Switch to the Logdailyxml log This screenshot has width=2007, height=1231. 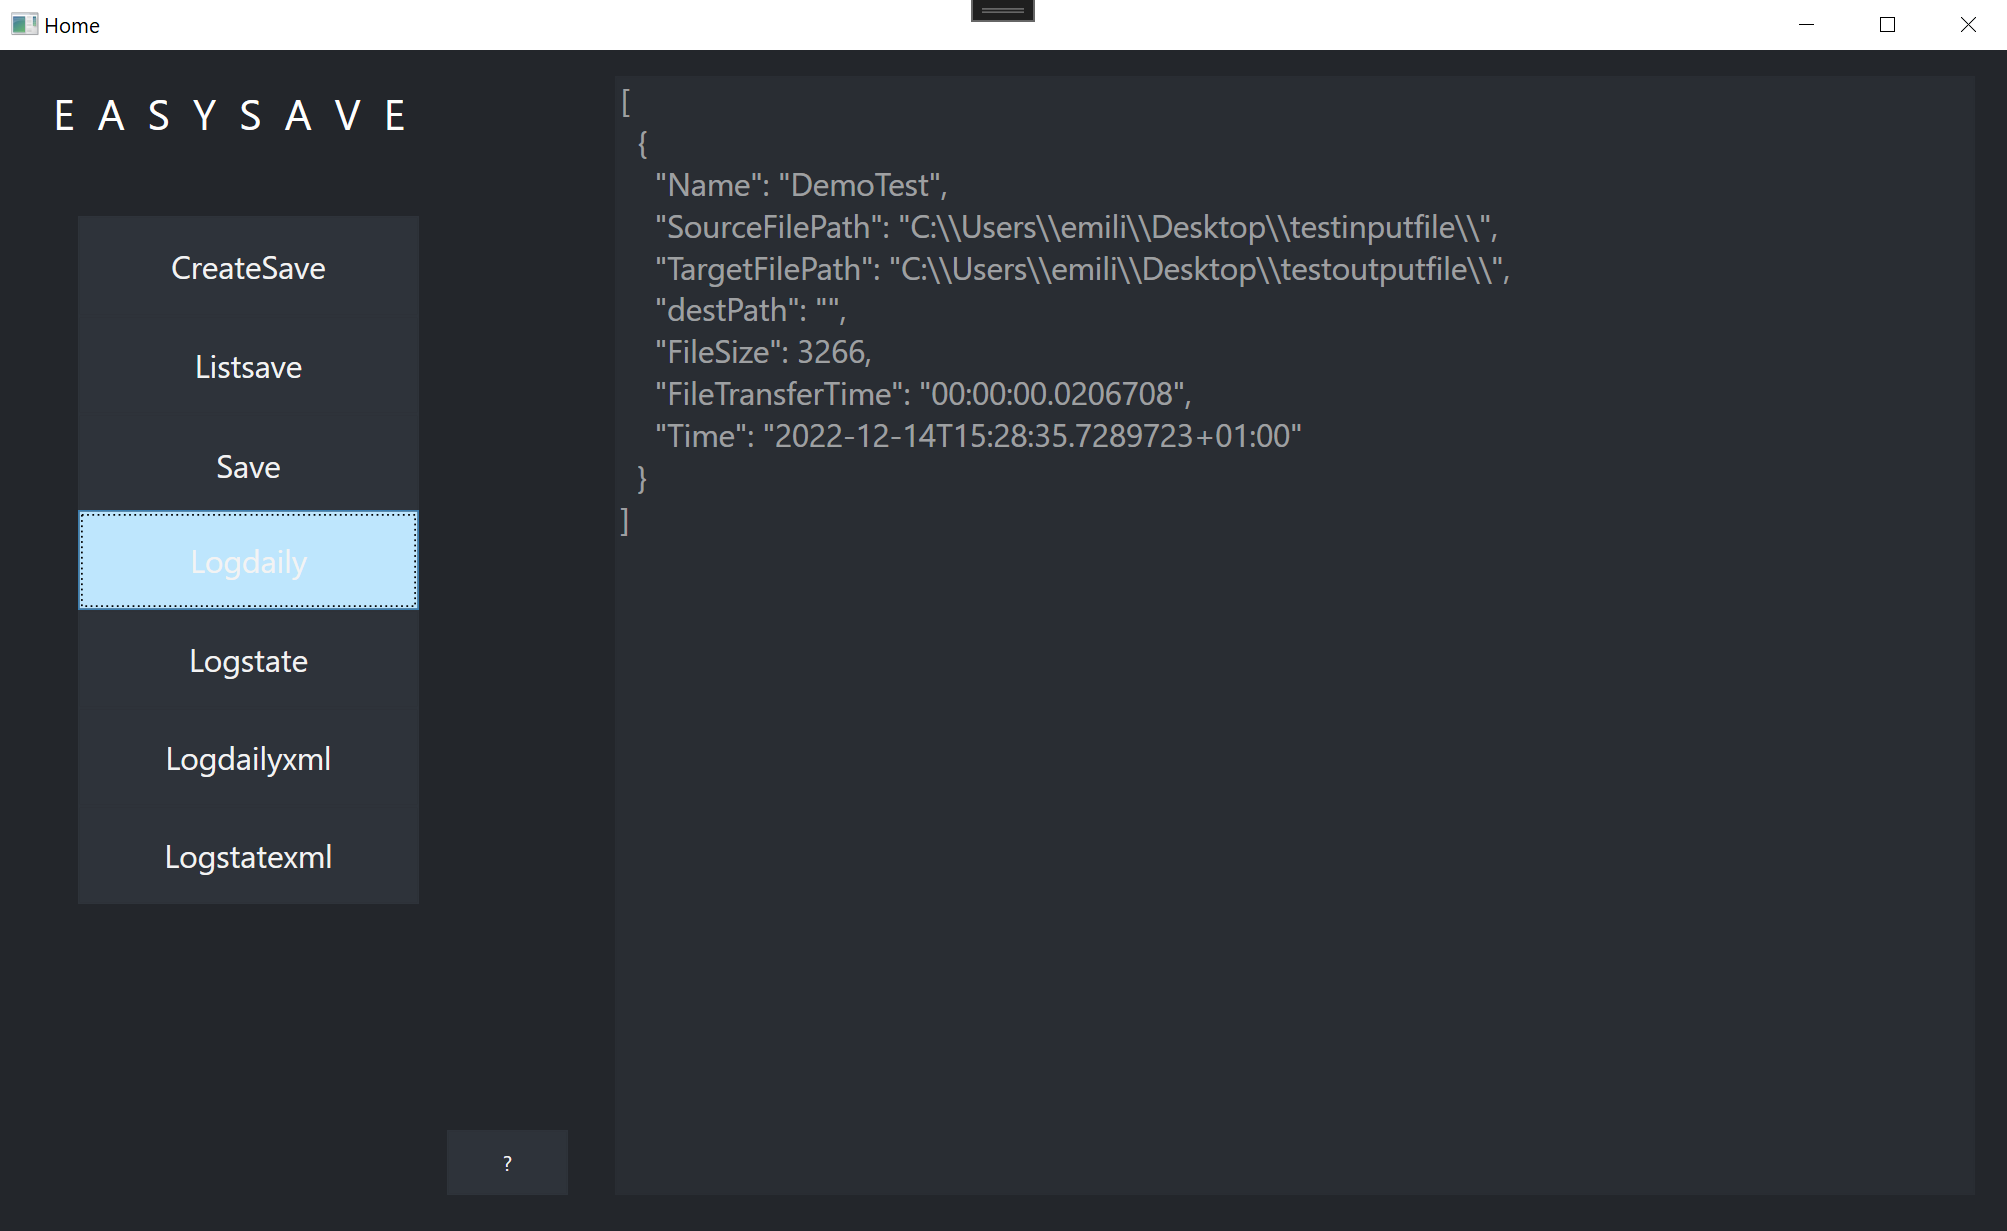[247, 758]
